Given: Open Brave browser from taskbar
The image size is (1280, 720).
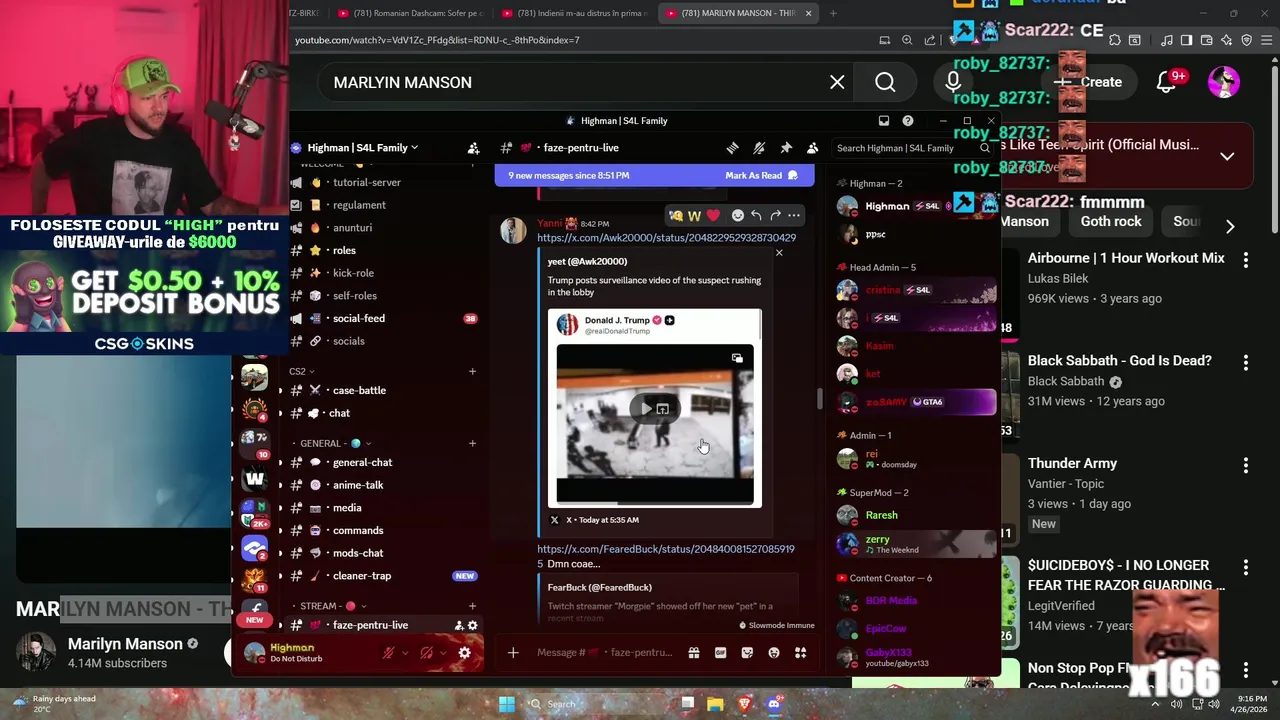Looking at the screenshot, I should click(744, 704).
